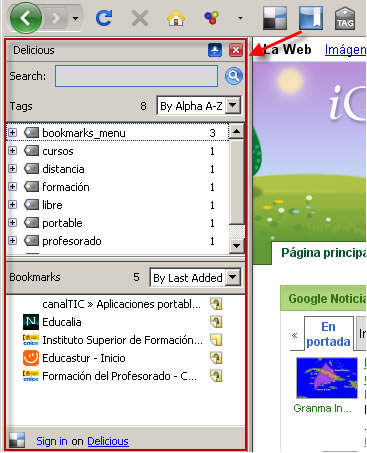Image resolution: width=367 pixels, height=453 pixels.
Task: Select the portable tag
Action: (62, 223)
